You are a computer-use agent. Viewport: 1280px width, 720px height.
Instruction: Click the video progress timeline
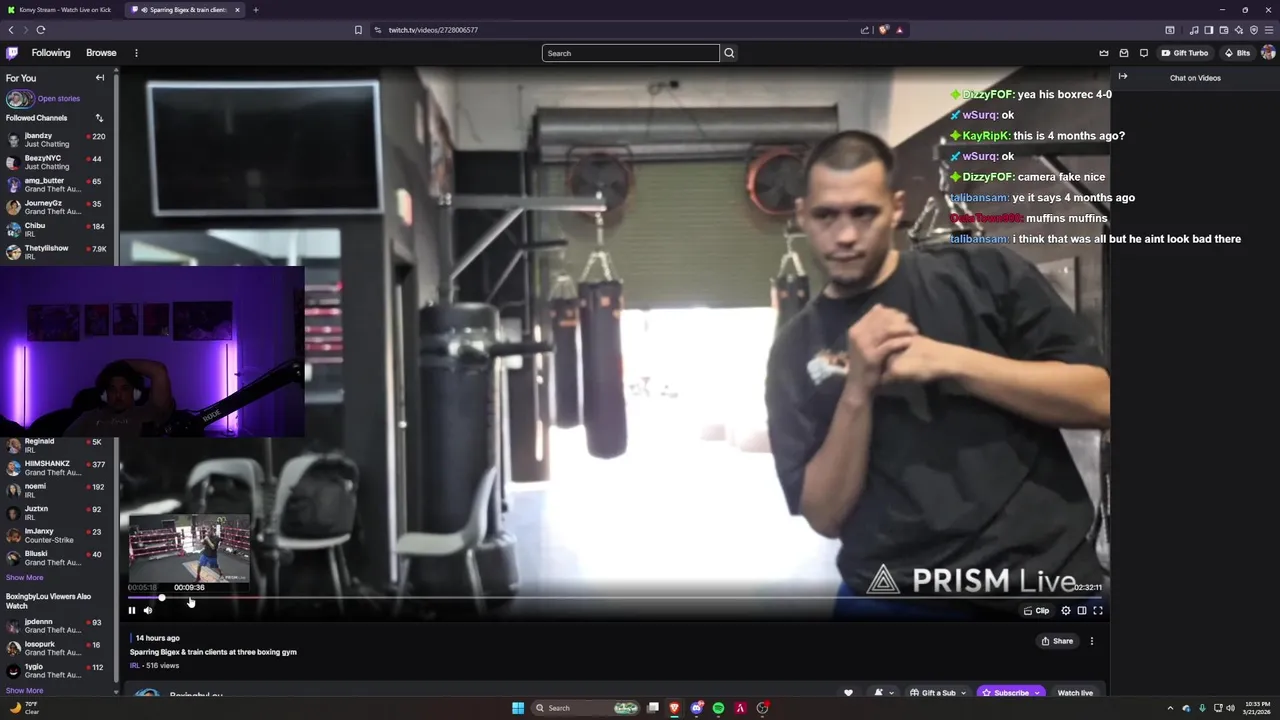(x=615, y=598)
